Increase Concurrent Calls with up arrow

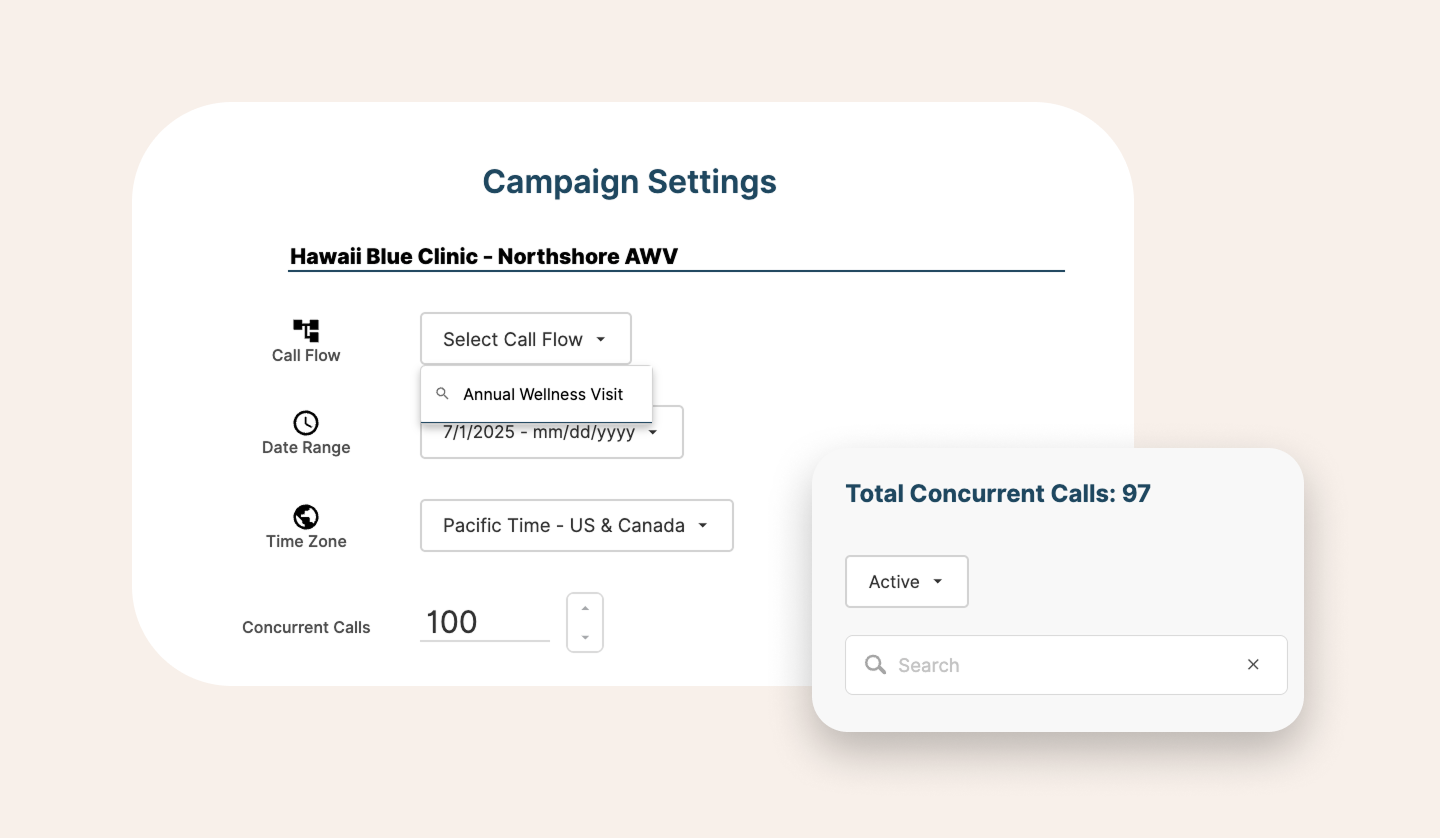[x=585, y=608]
